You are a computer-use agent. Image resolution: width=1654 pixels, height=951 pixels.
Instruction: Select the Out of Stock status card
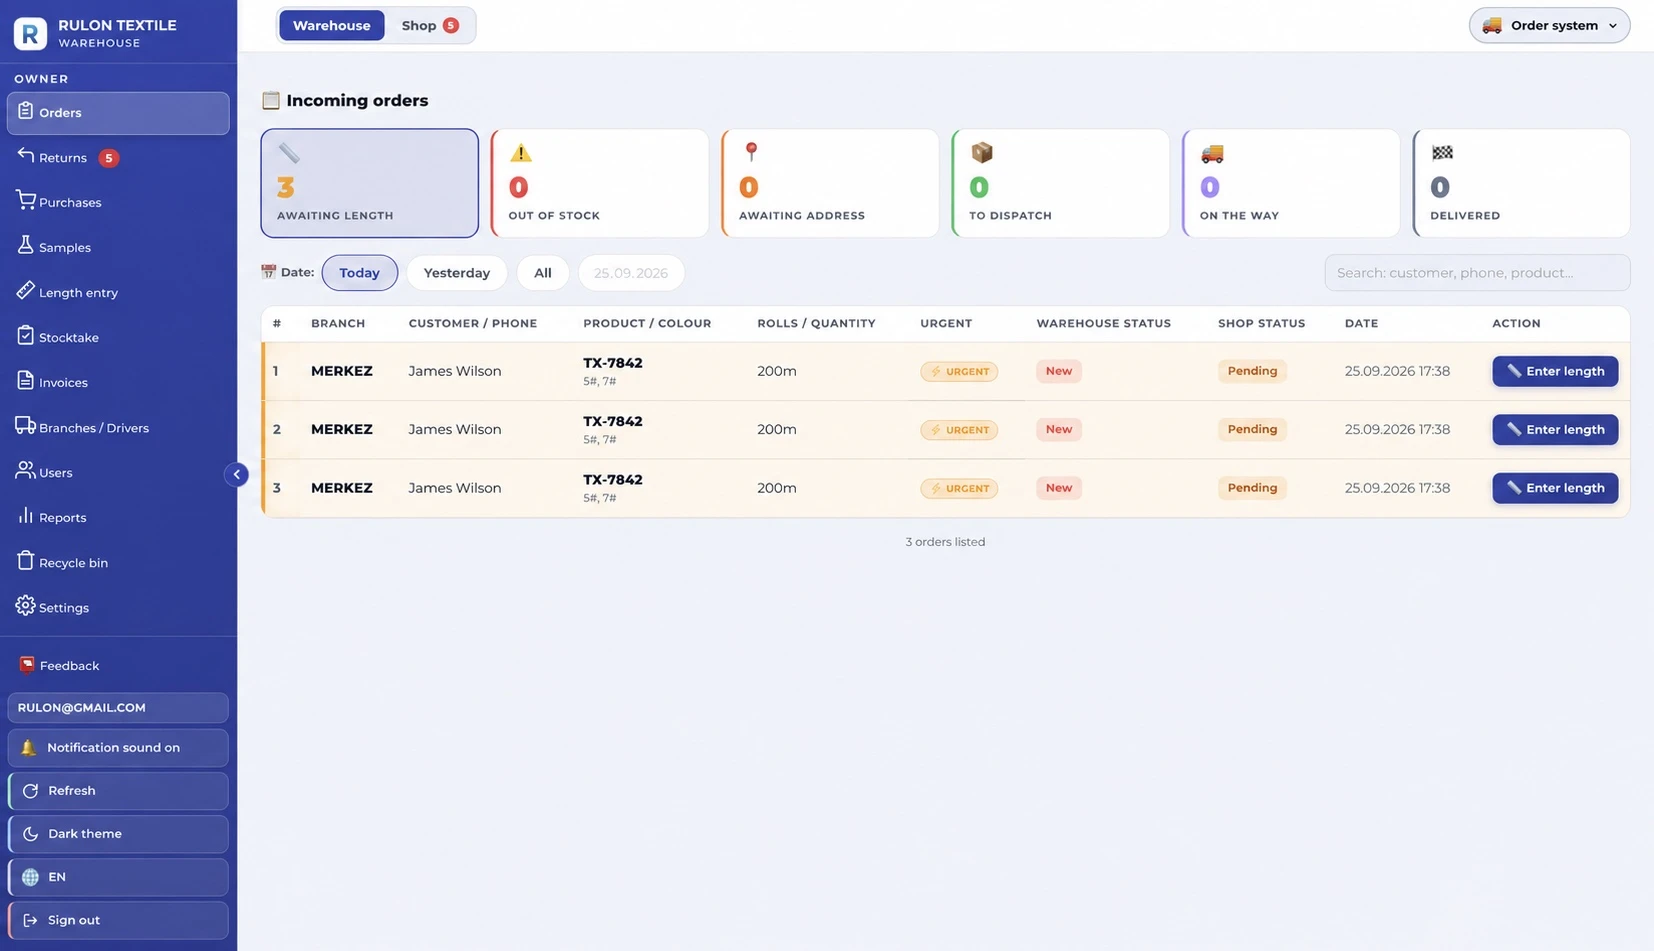click(x=600, y=183)
